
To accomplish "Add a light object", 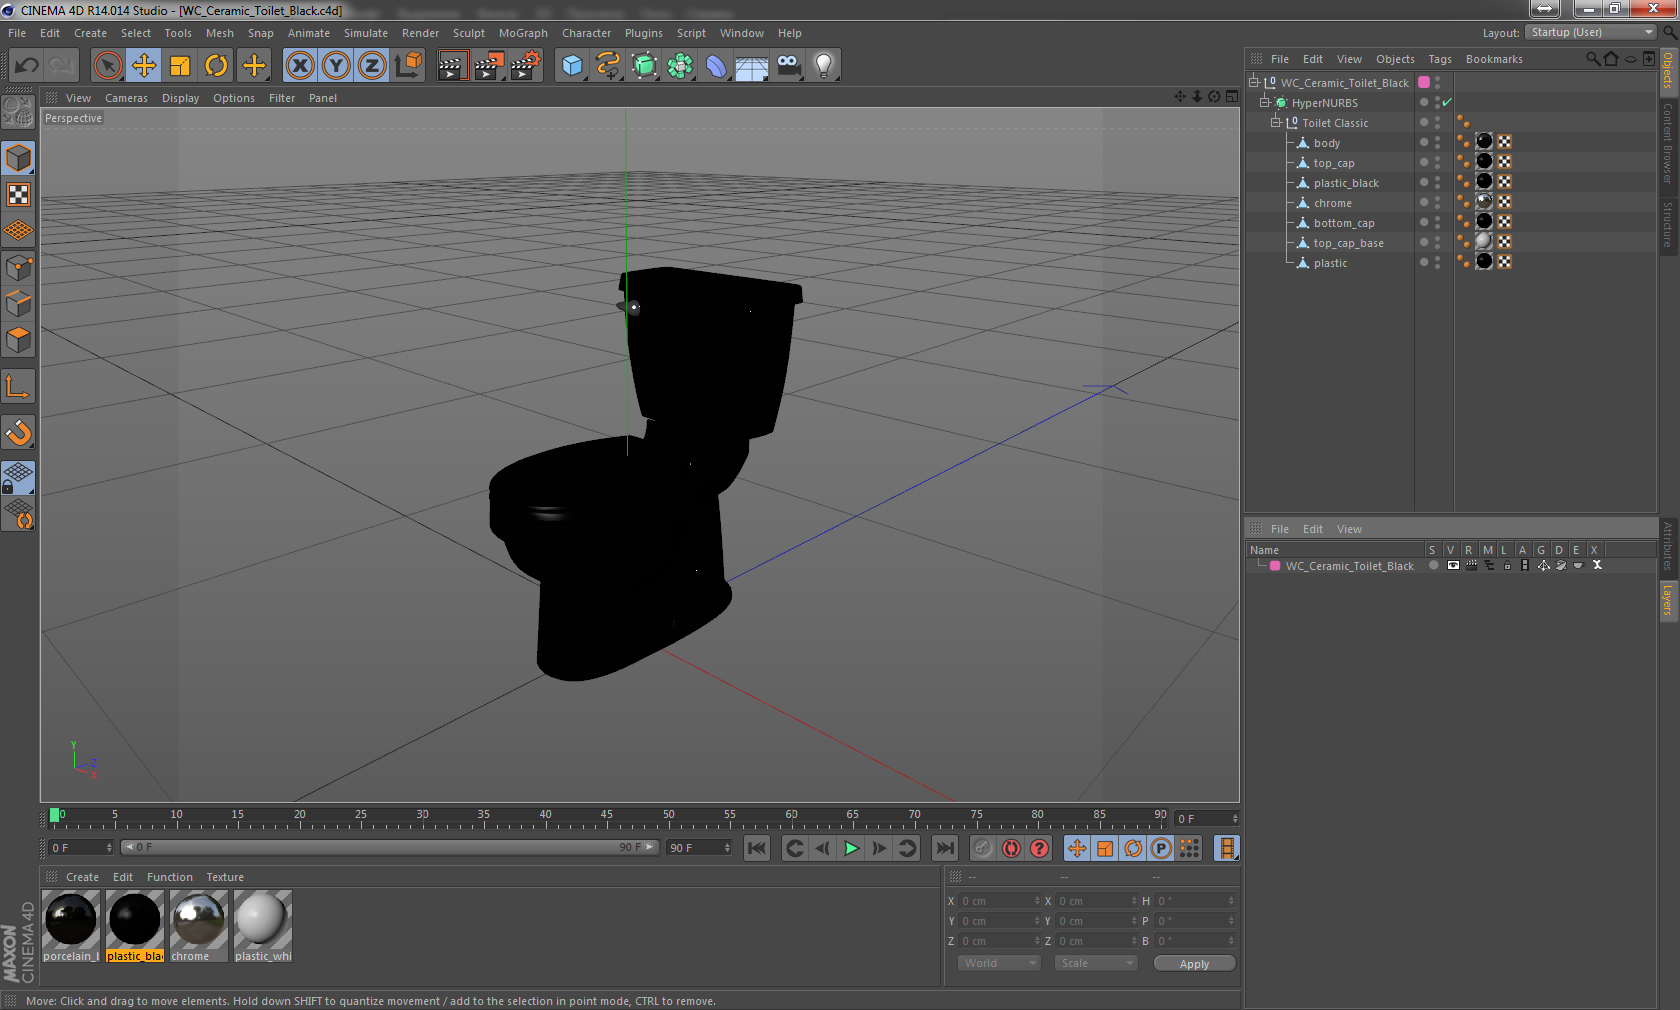I will [824, 66].
